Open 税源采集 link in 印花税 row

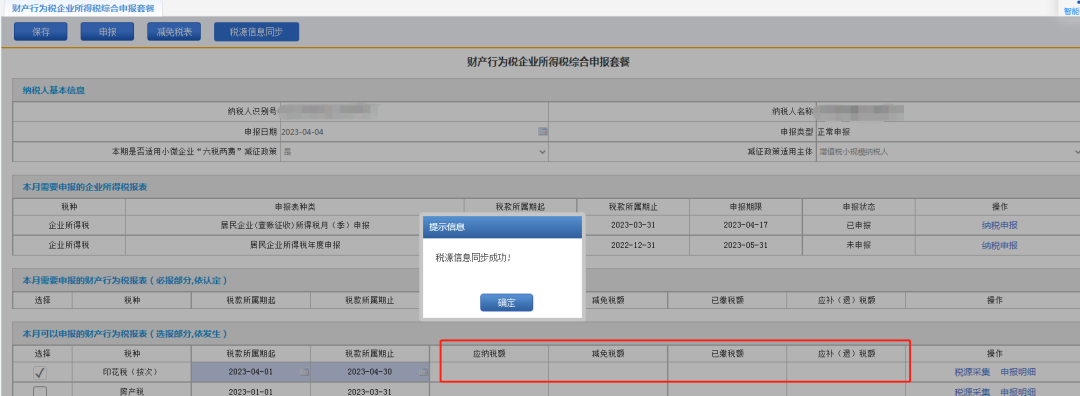pyautogui.click(x=972, y=373)
